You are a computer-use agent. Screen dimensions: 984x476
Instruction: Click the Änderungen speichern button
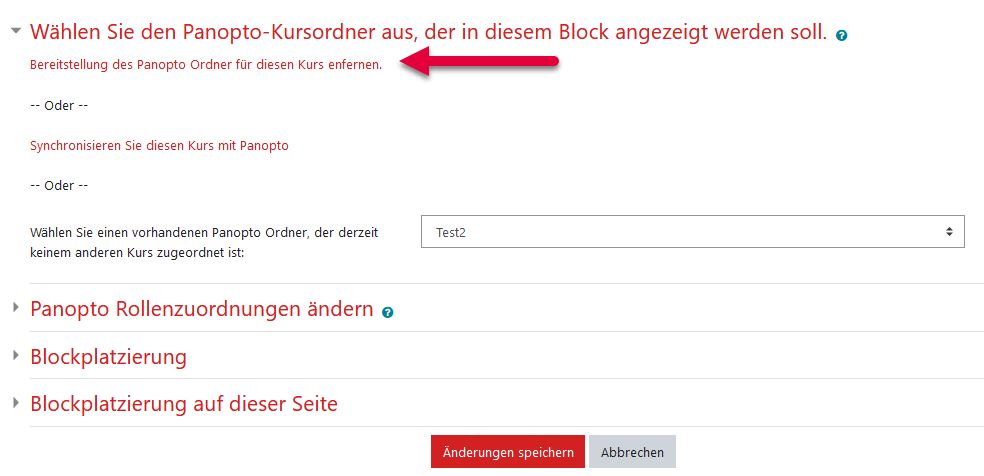tap(508, 452)
